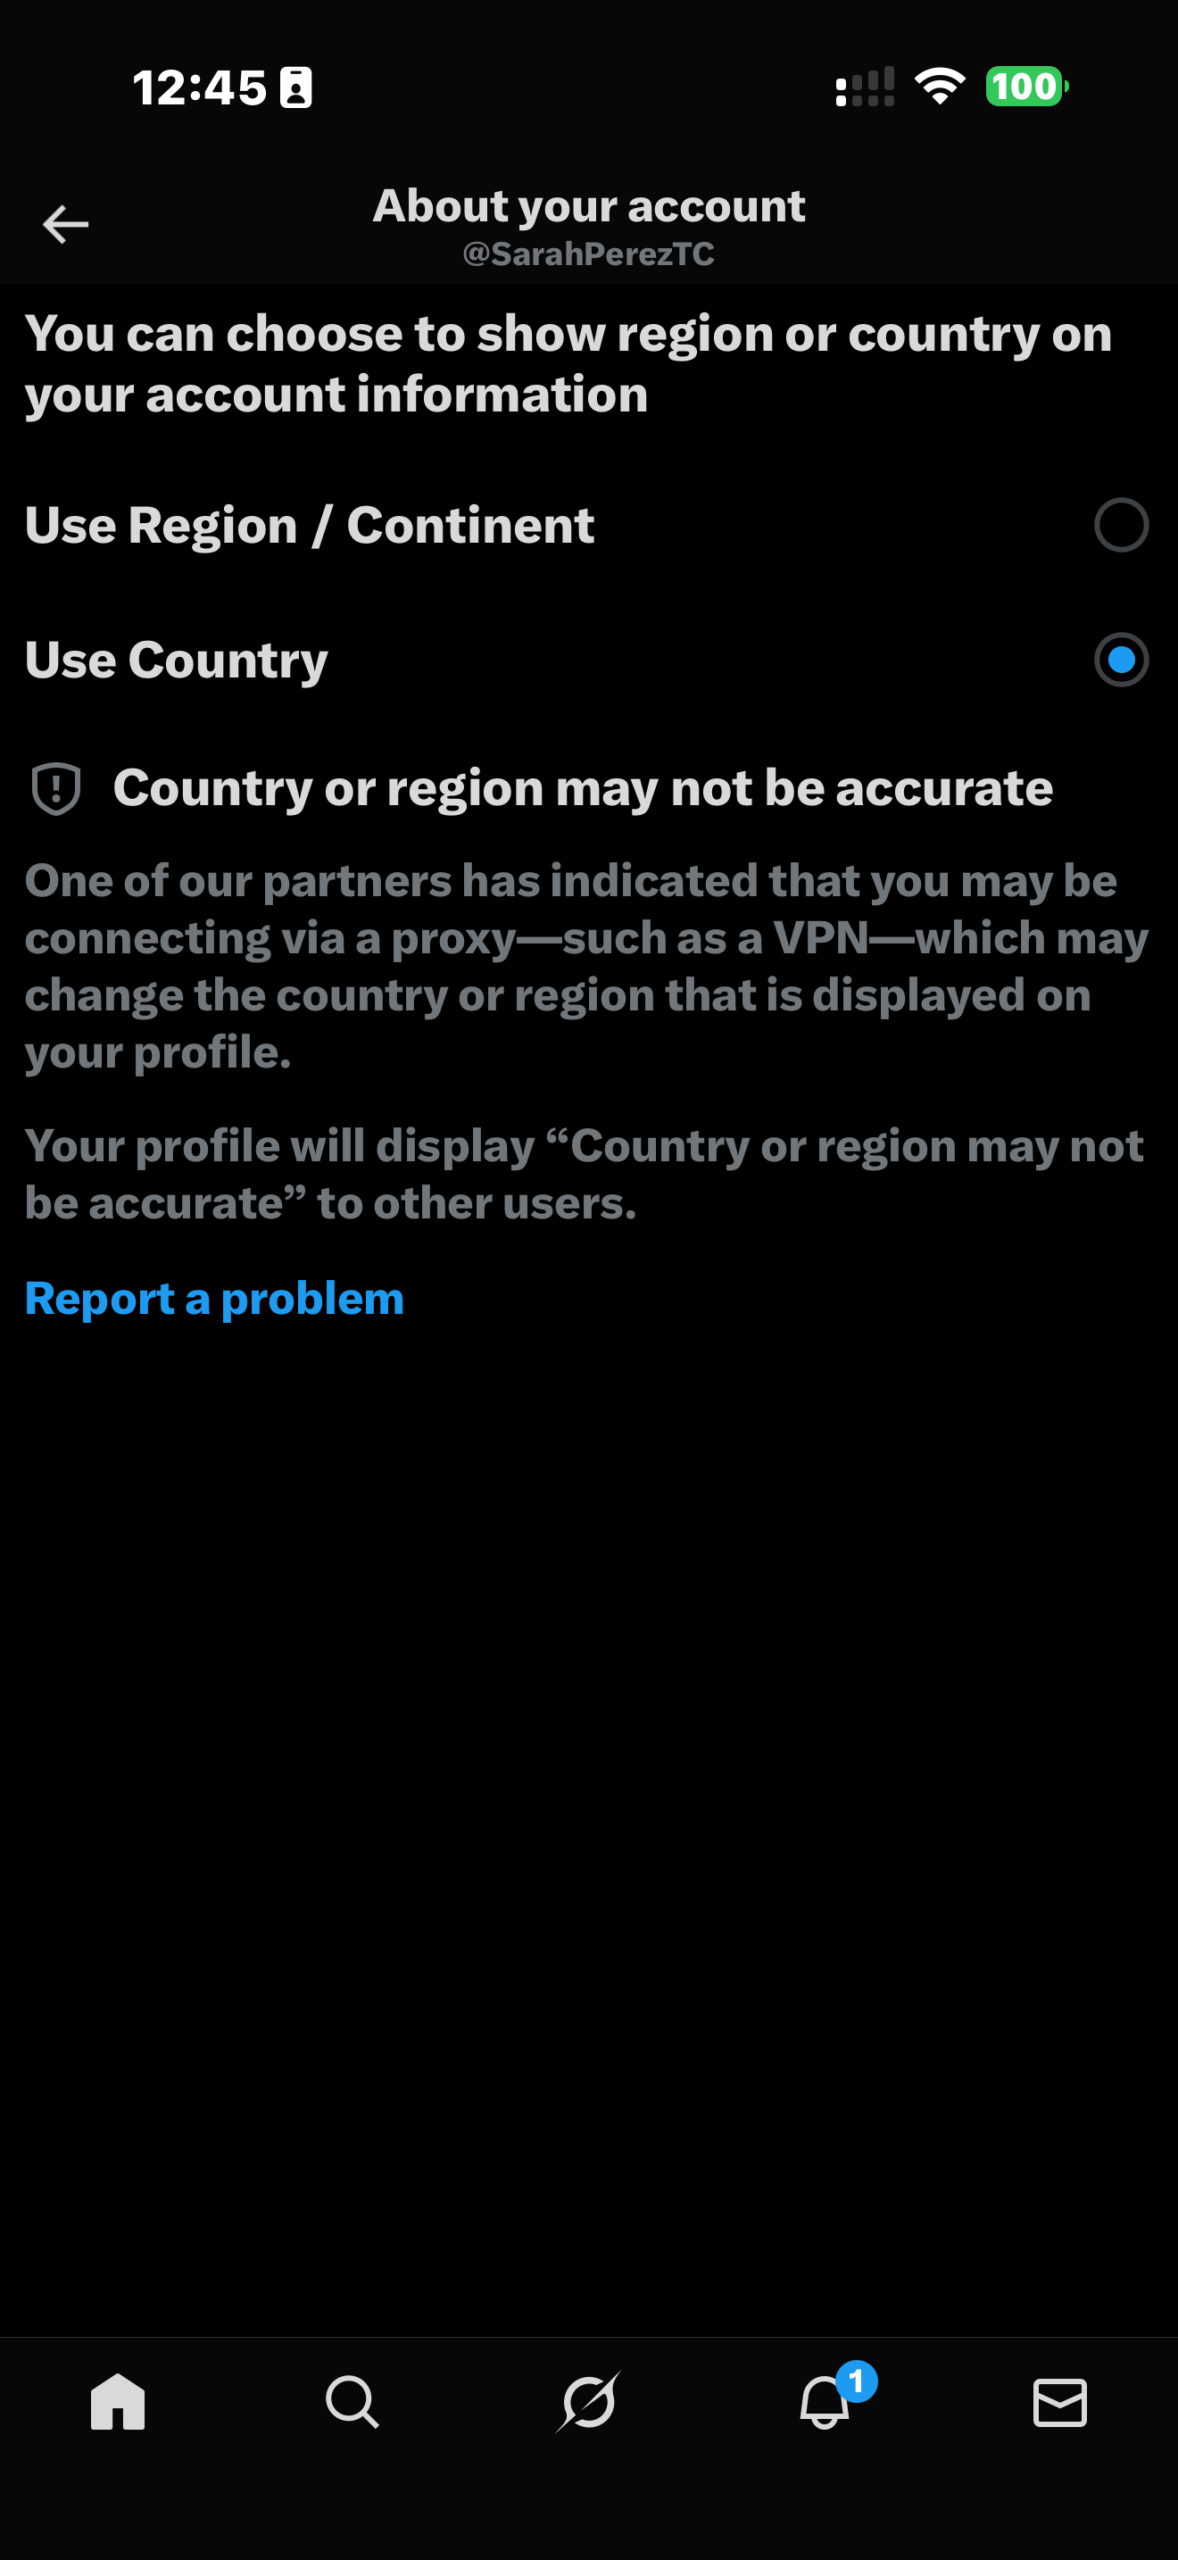Tap the Use Region / Continent label
Viewport: 1178px width, 2560px height.
(x=309, y=525)
